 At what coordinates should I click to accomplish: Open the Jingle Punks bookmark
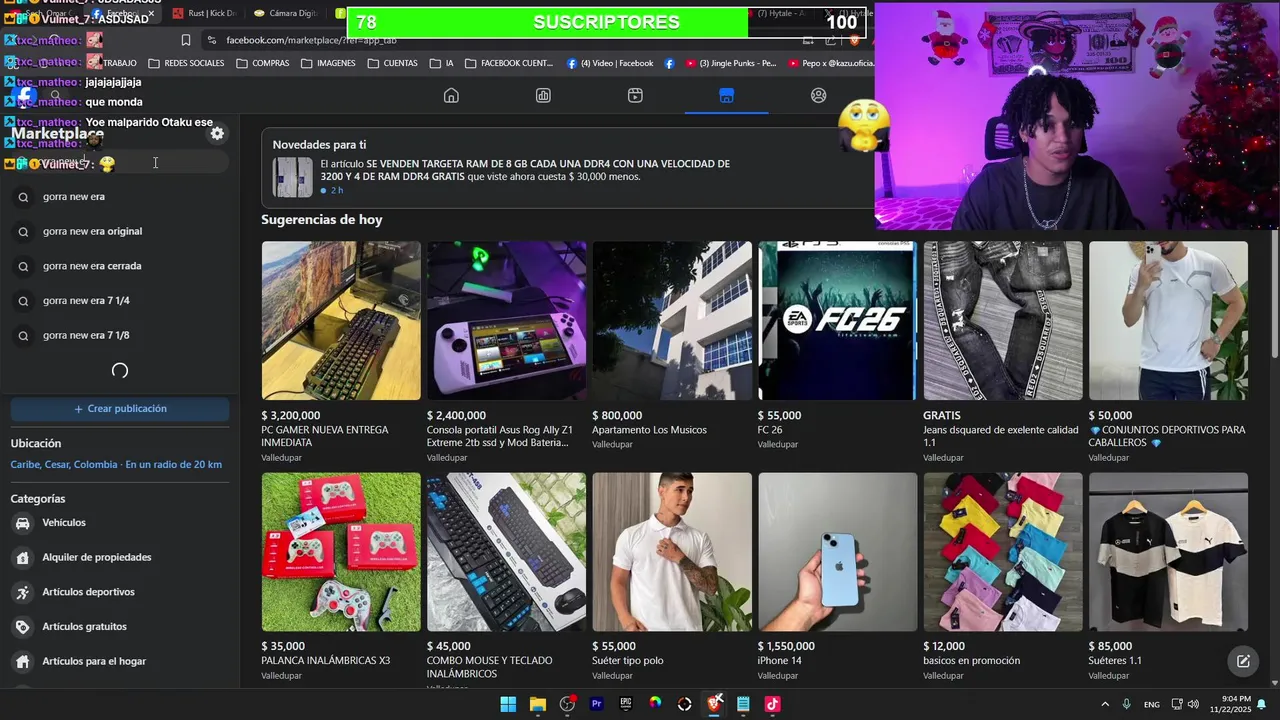(731, 63)
